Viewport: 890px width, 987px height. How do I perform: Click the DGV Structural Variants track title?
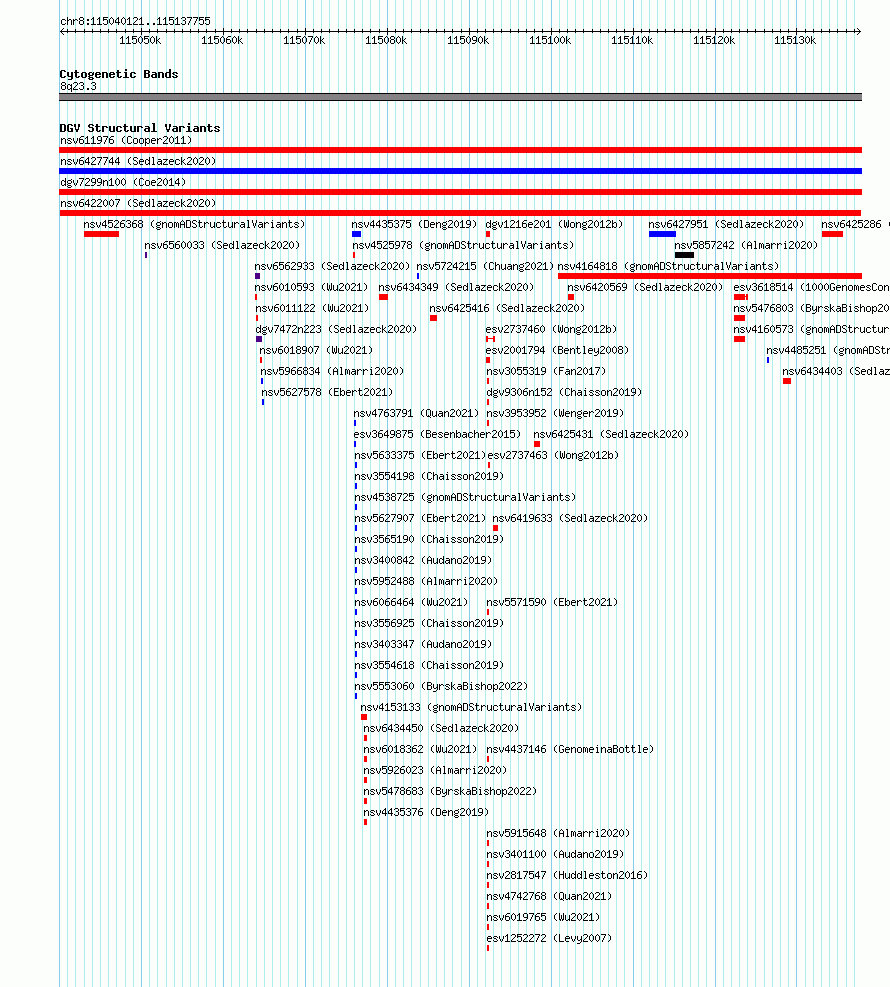tap(140, 128)
